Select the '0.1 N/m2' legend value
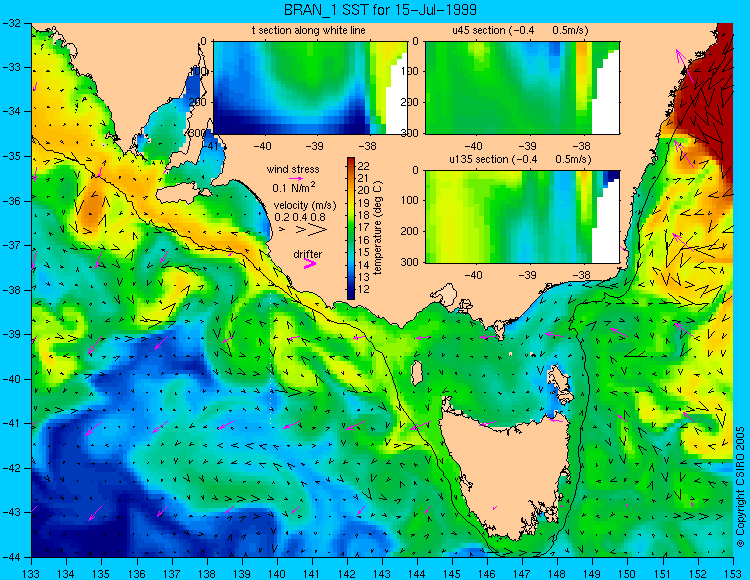 click(x=294, y=187)
